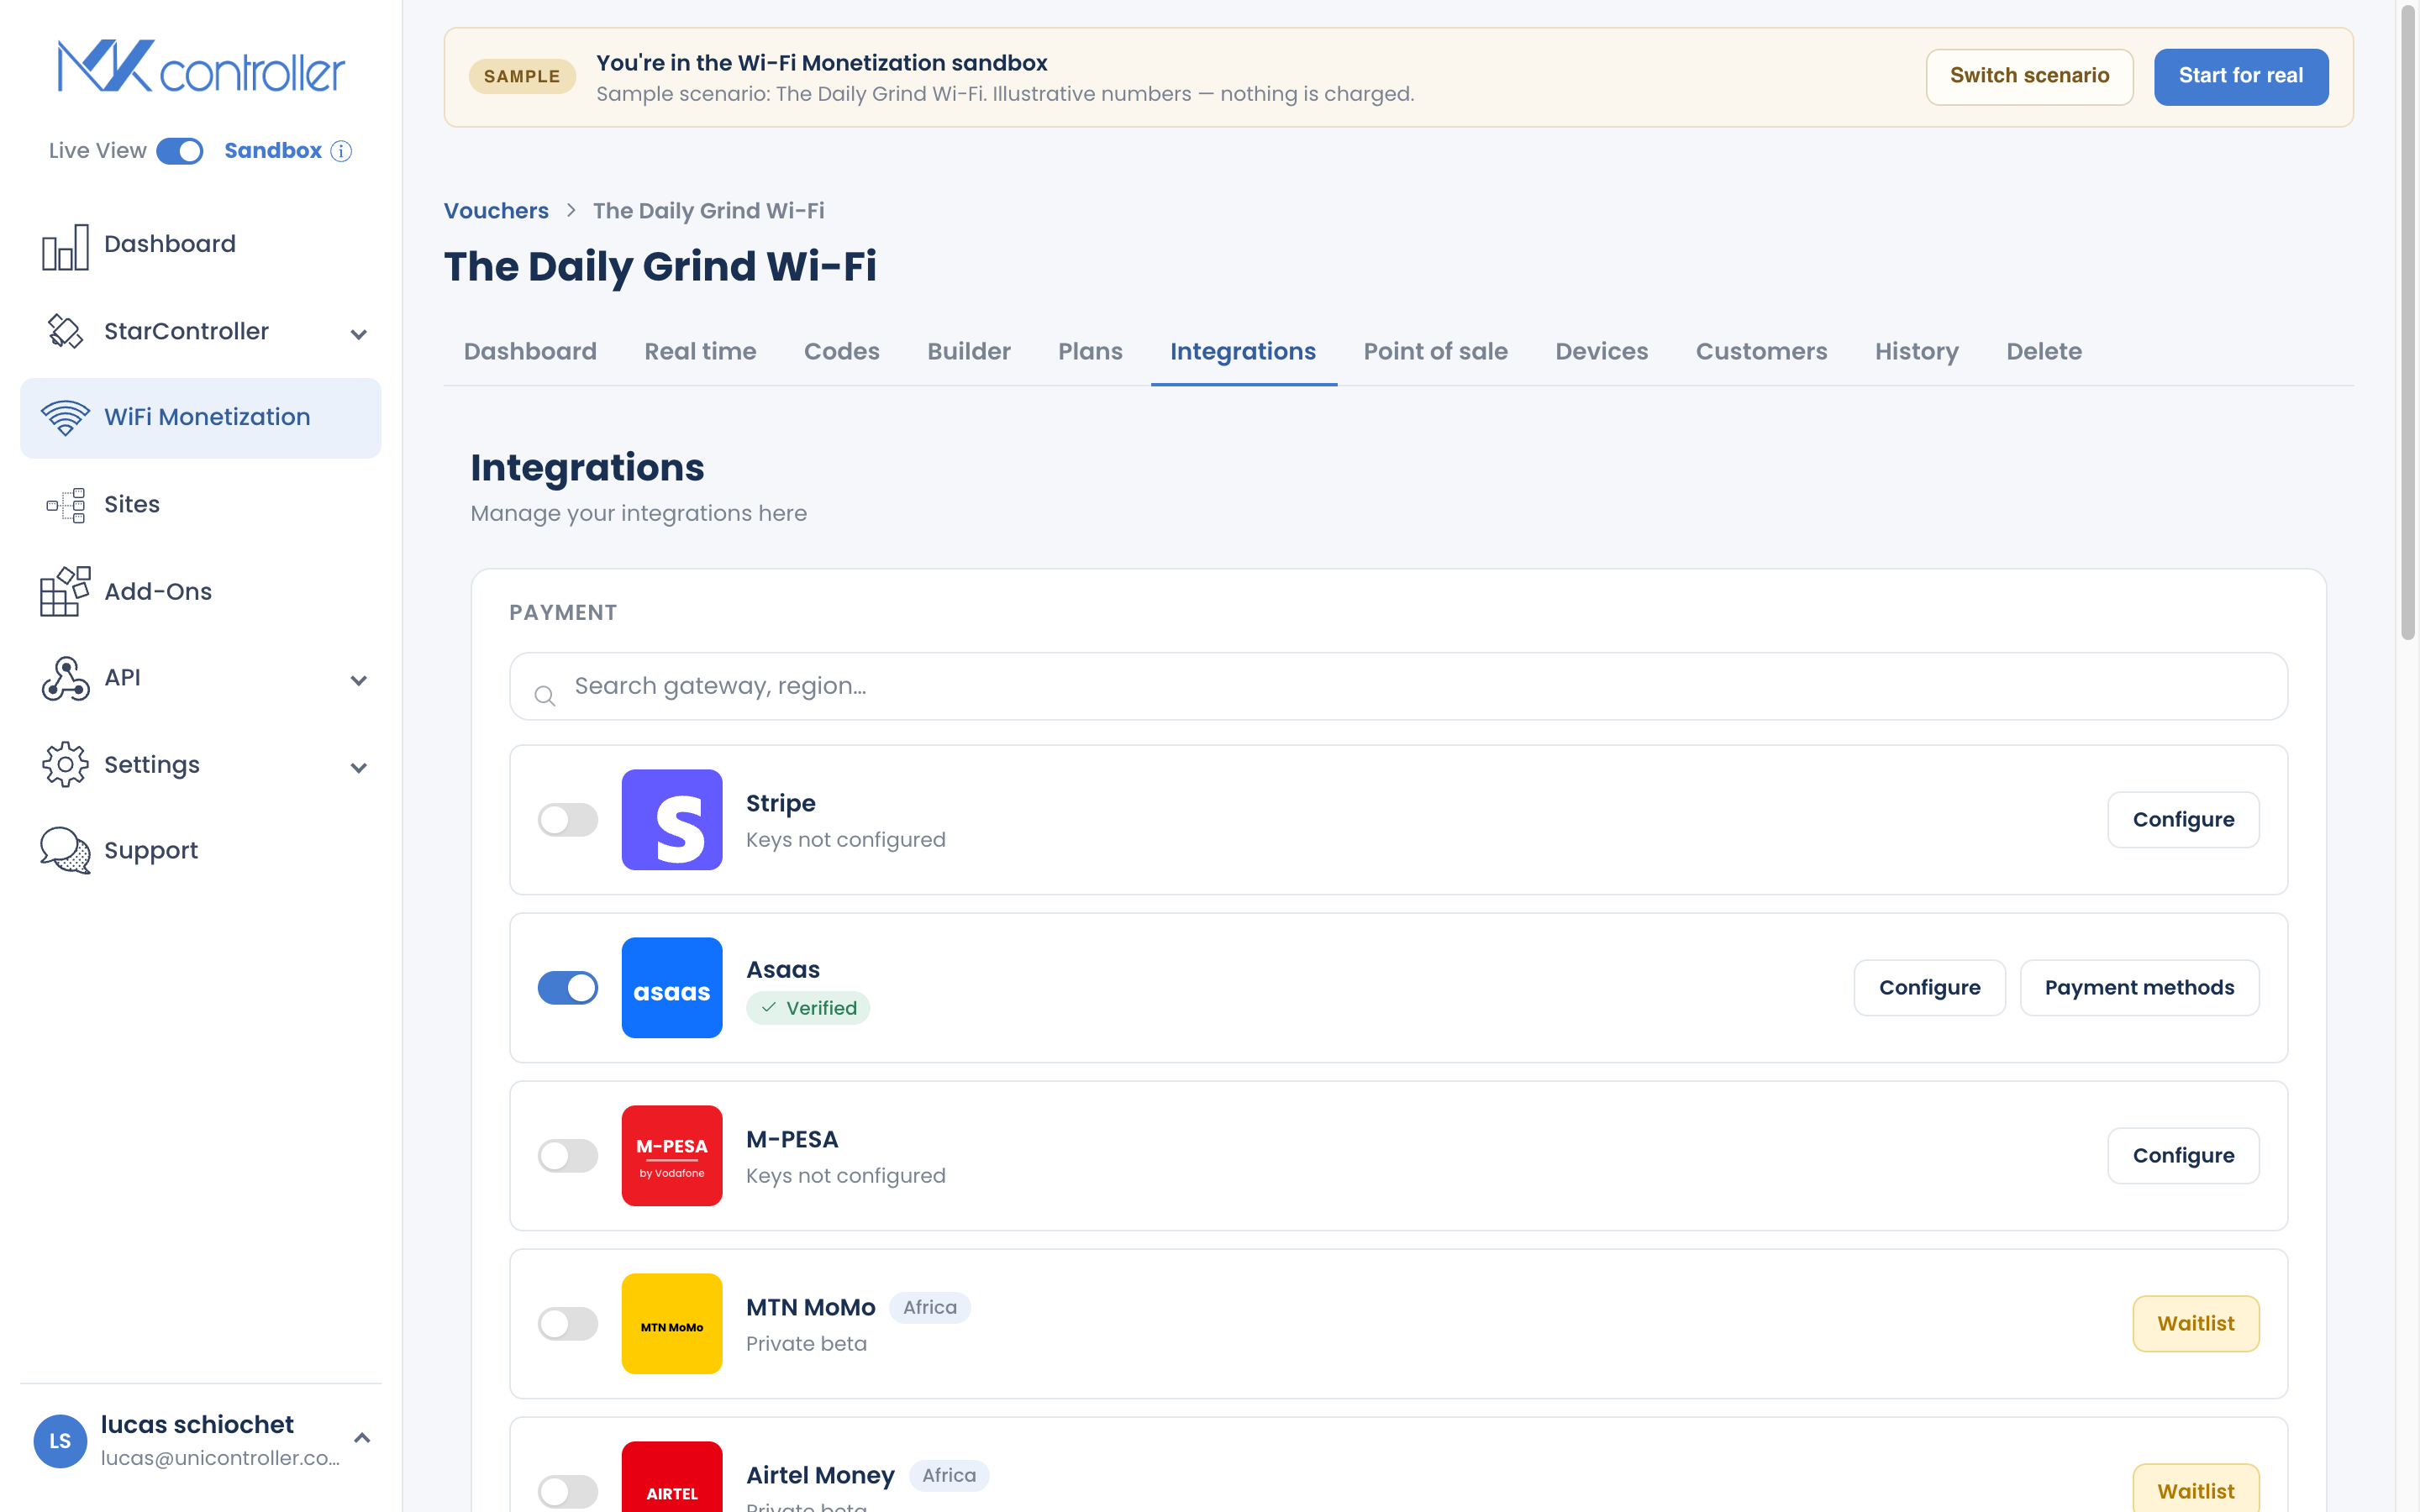Open the Dashboard tab
Screen dimensions: 2420x1512
pyautogui.click(x=530, y=351)
